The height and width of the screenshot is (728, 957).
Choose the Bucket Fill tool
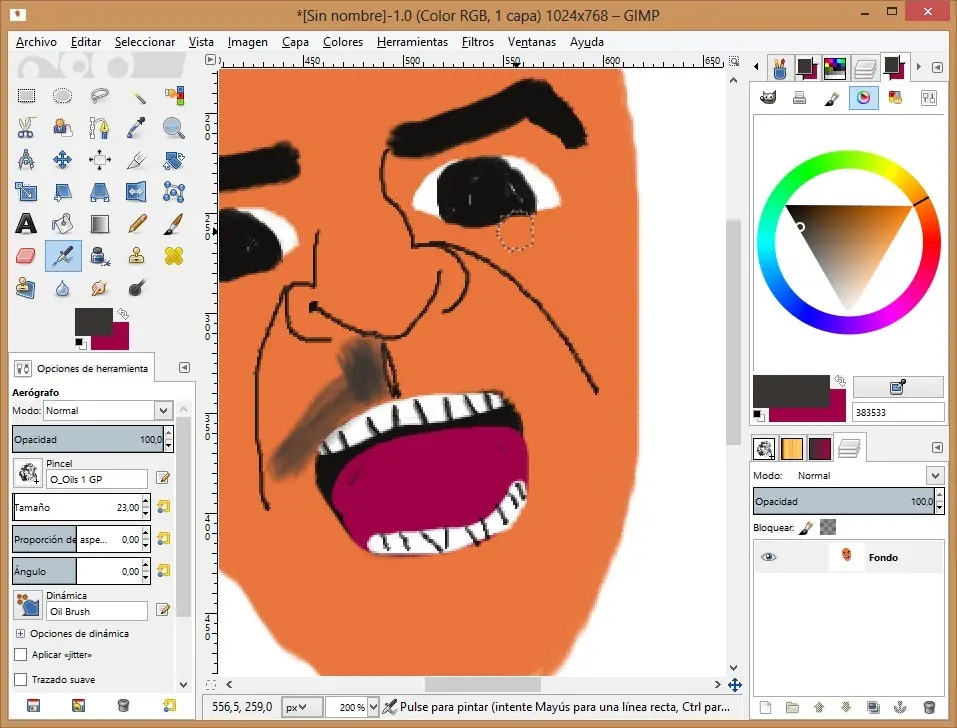pos(63,224)
